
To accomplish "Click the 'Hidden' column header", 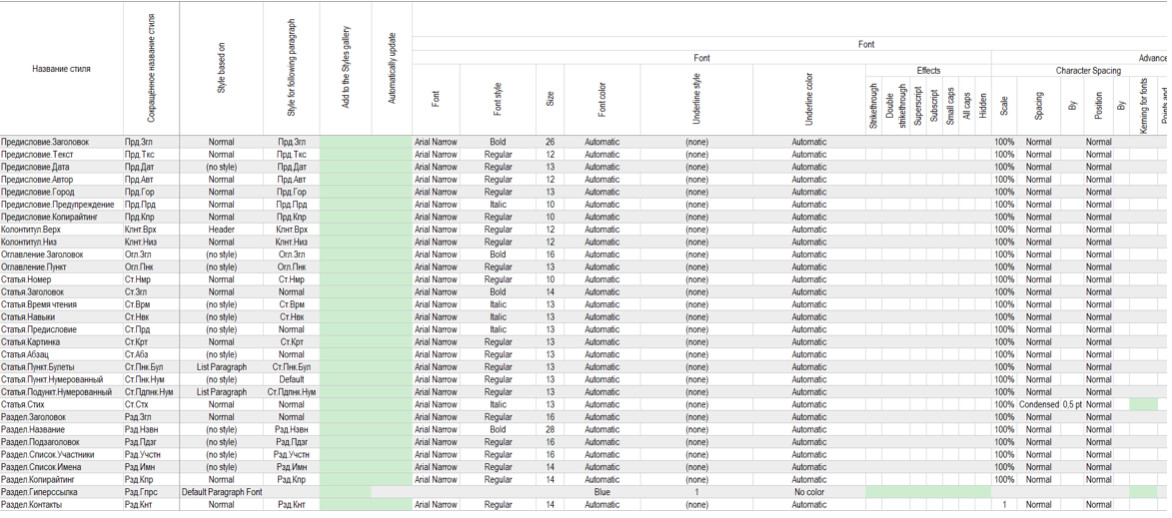I will coord(983,106).
